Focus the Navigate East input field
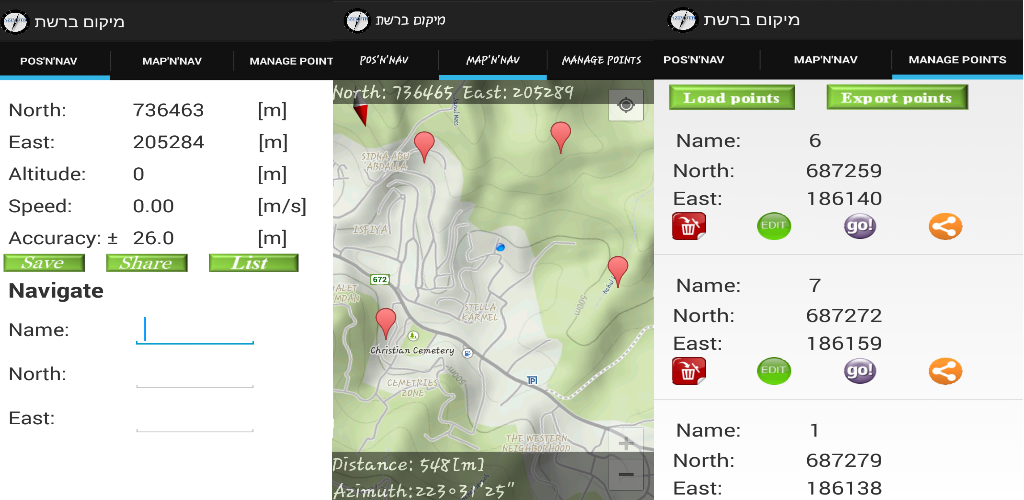Image resolution: width=1024 pixels, height=500 pixels. (x=195, y=418)
